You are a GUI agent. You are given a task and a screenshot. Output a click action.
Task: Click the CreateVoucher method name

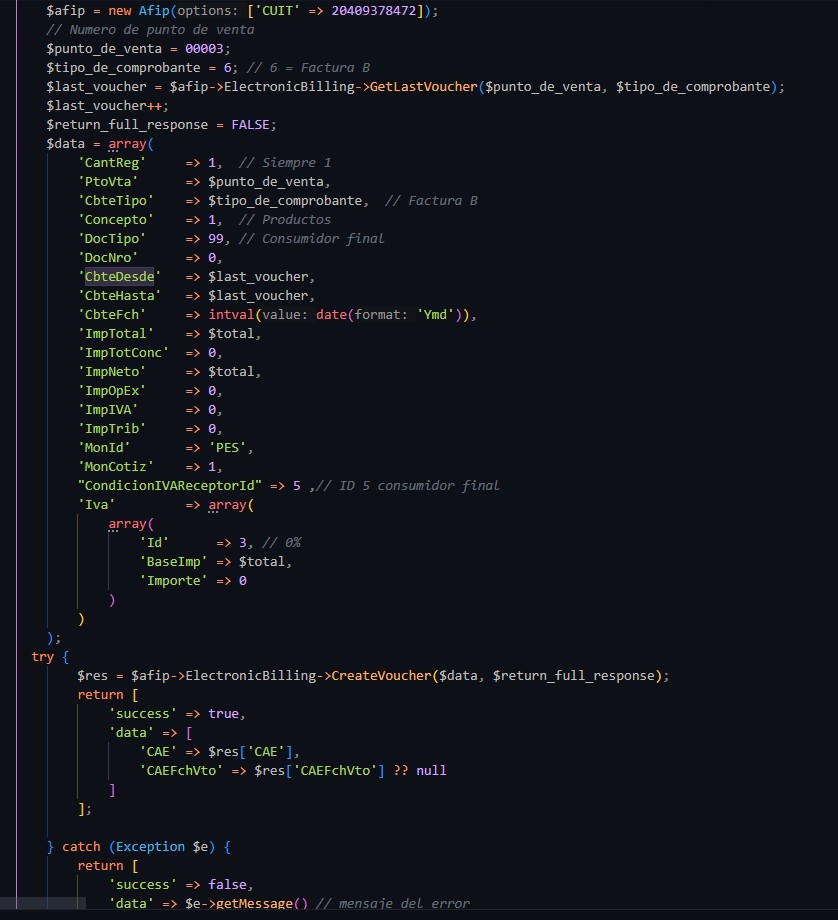click(381, 675)
